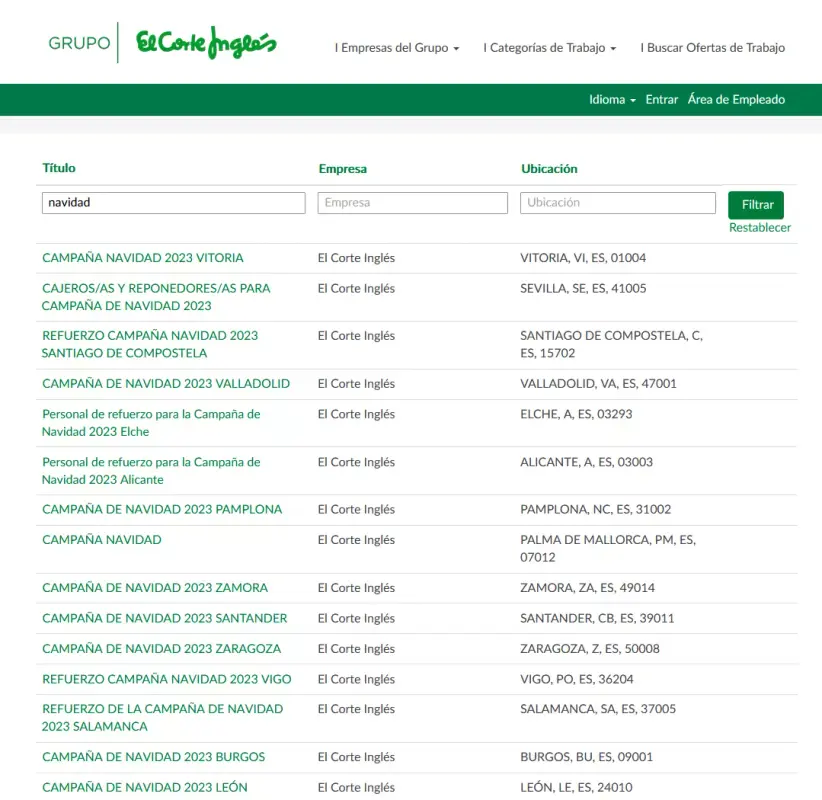This screenshot has width=822, height=800.
Task: Click the Empresa filter input
Action: (x=412, y=203)
